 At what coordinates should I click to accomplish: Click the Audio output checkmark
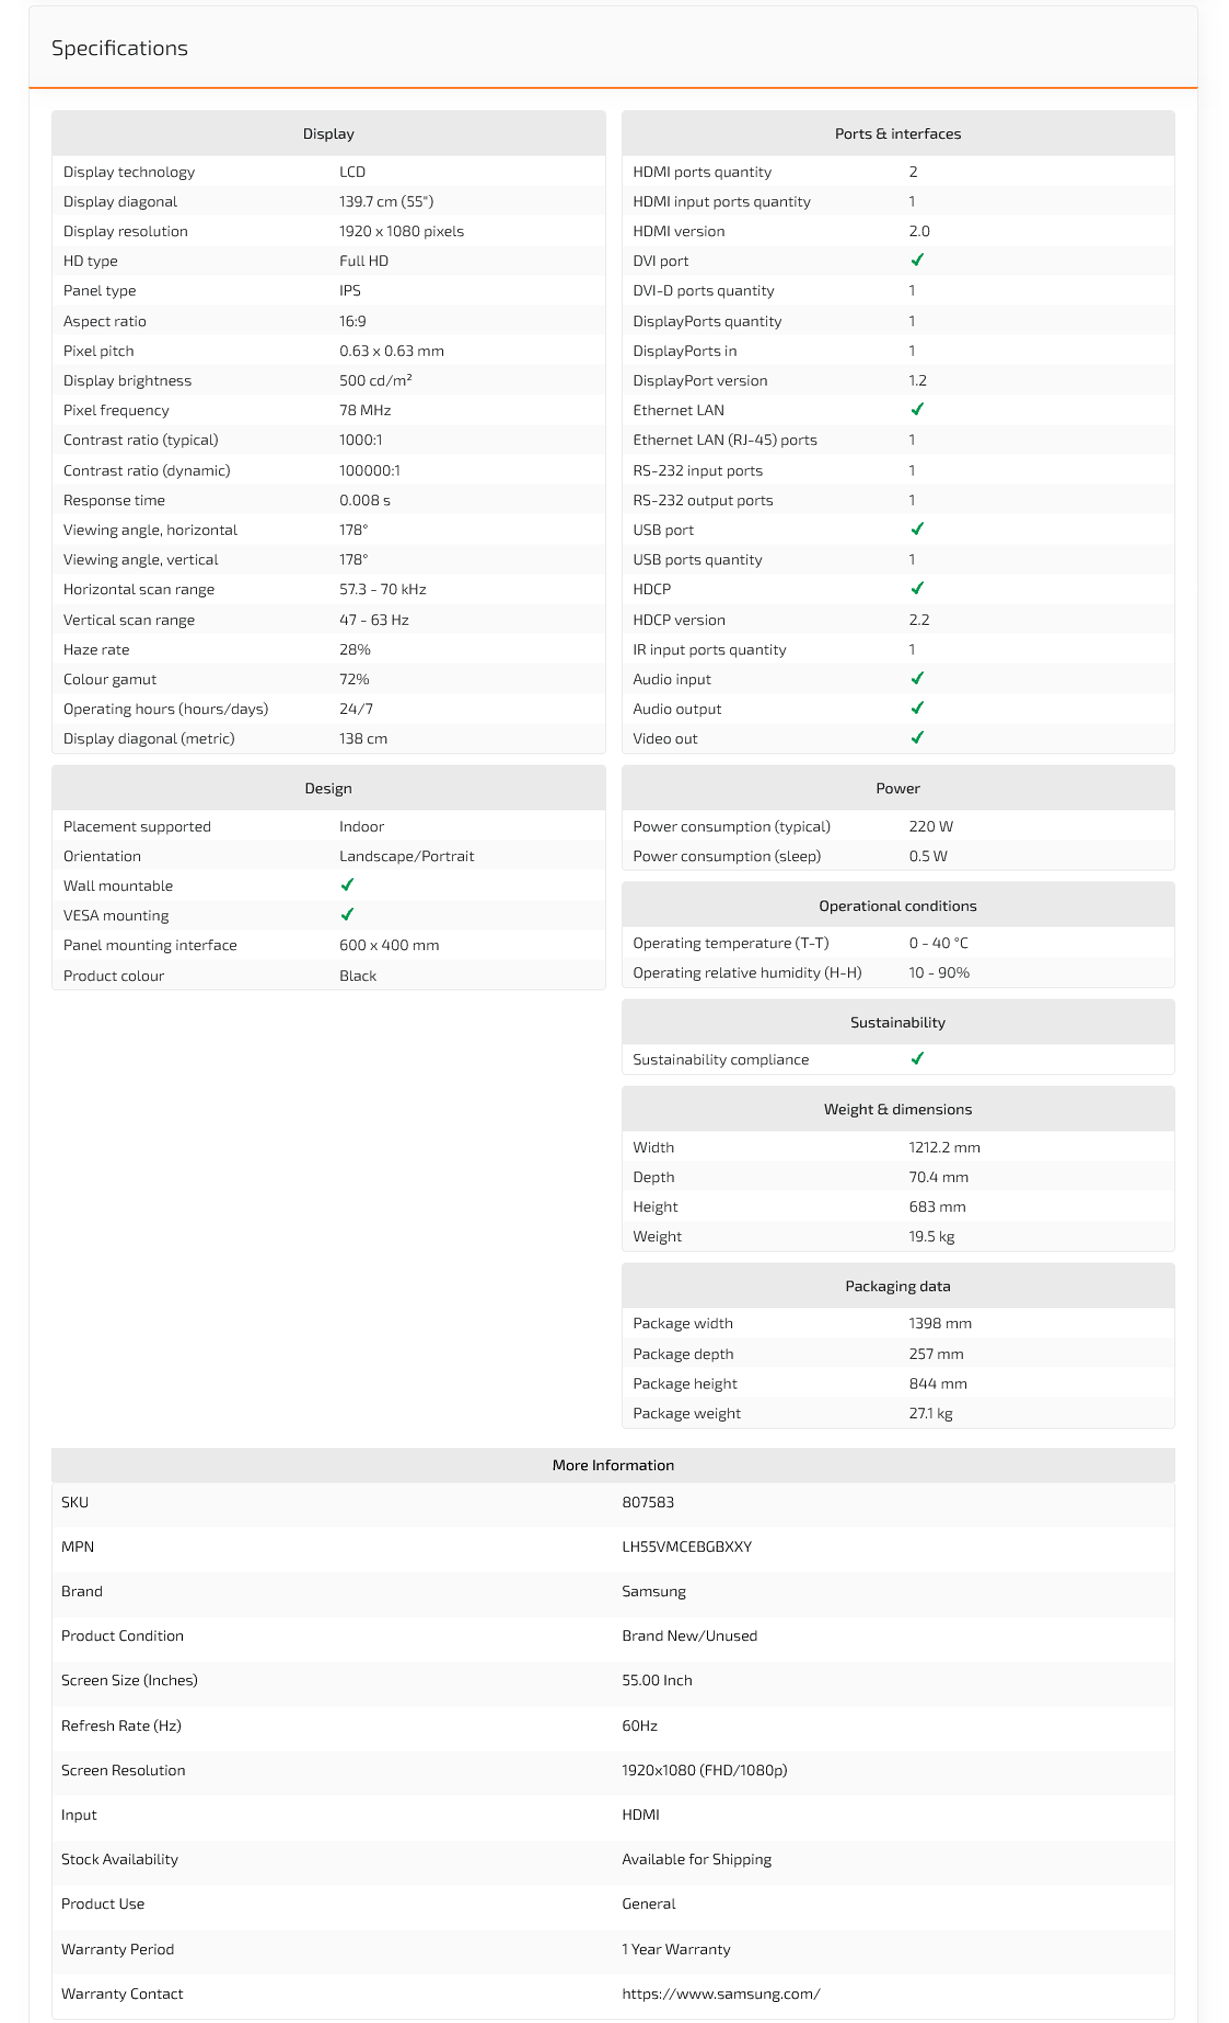click(917, 708)
